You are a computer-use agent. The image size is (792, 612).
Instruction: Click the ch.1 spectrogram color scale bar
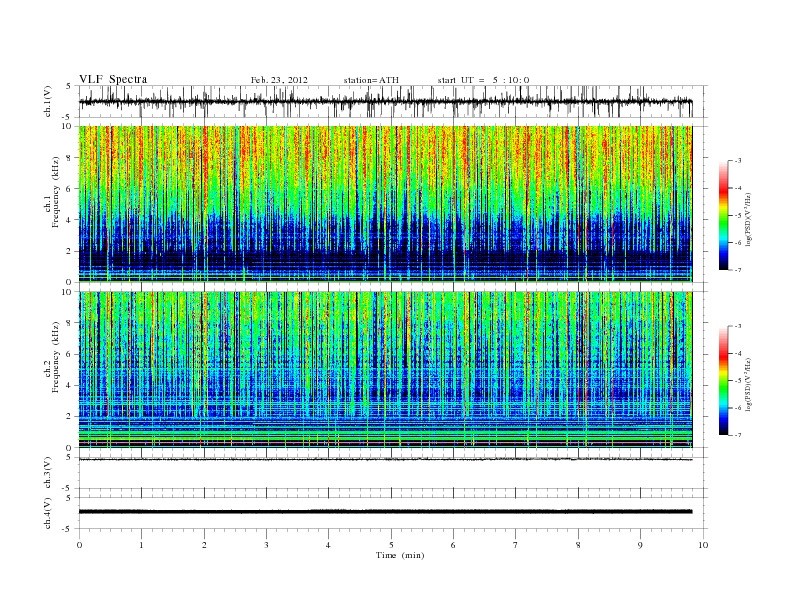[x=723, y=216]
